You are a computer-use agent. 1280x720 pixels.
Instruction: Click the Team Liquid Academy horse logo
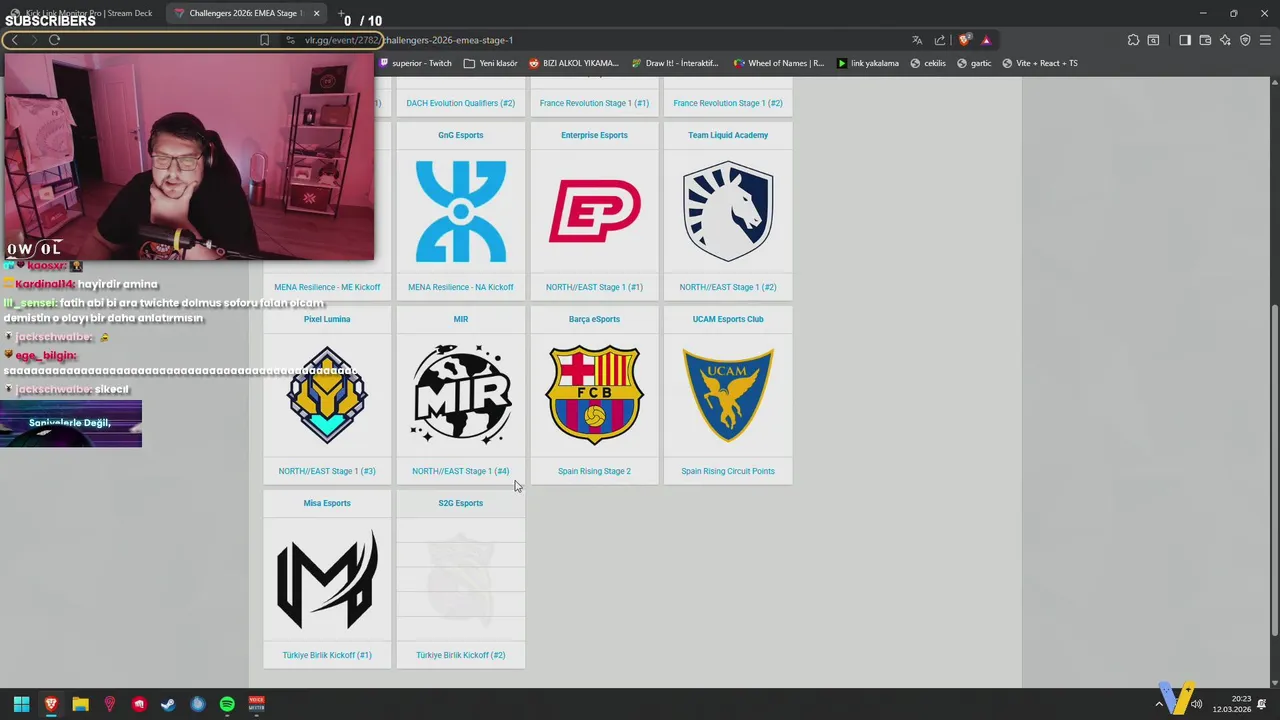pos(728,211)
